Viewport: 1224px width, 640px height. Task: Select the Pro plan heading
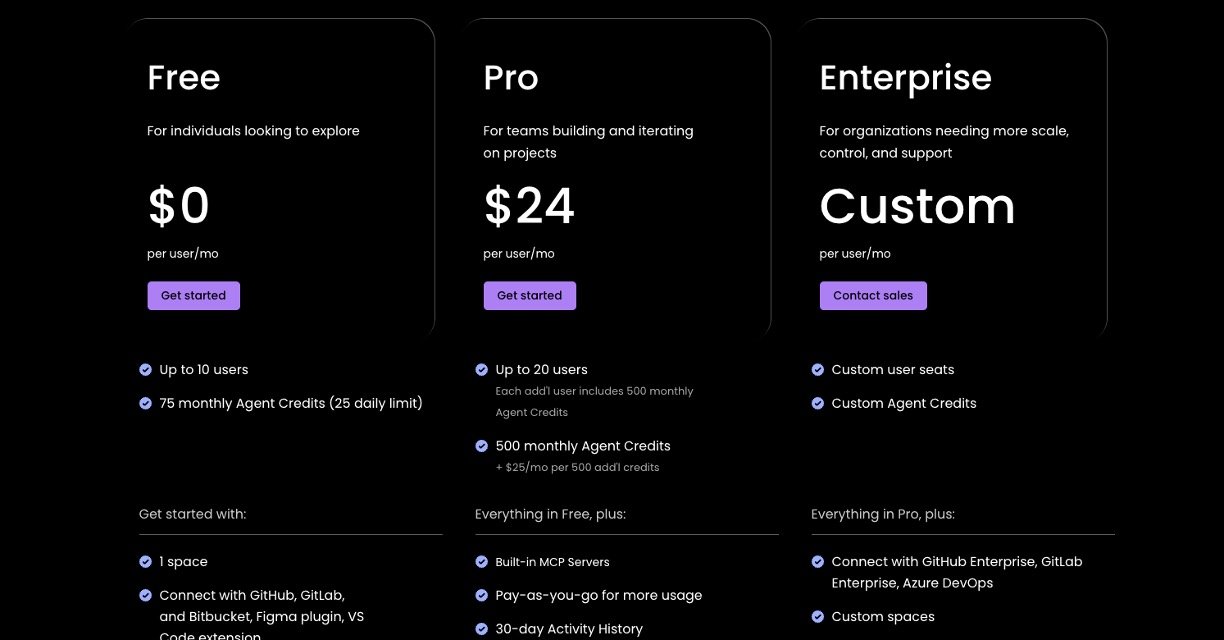(511, 78)
